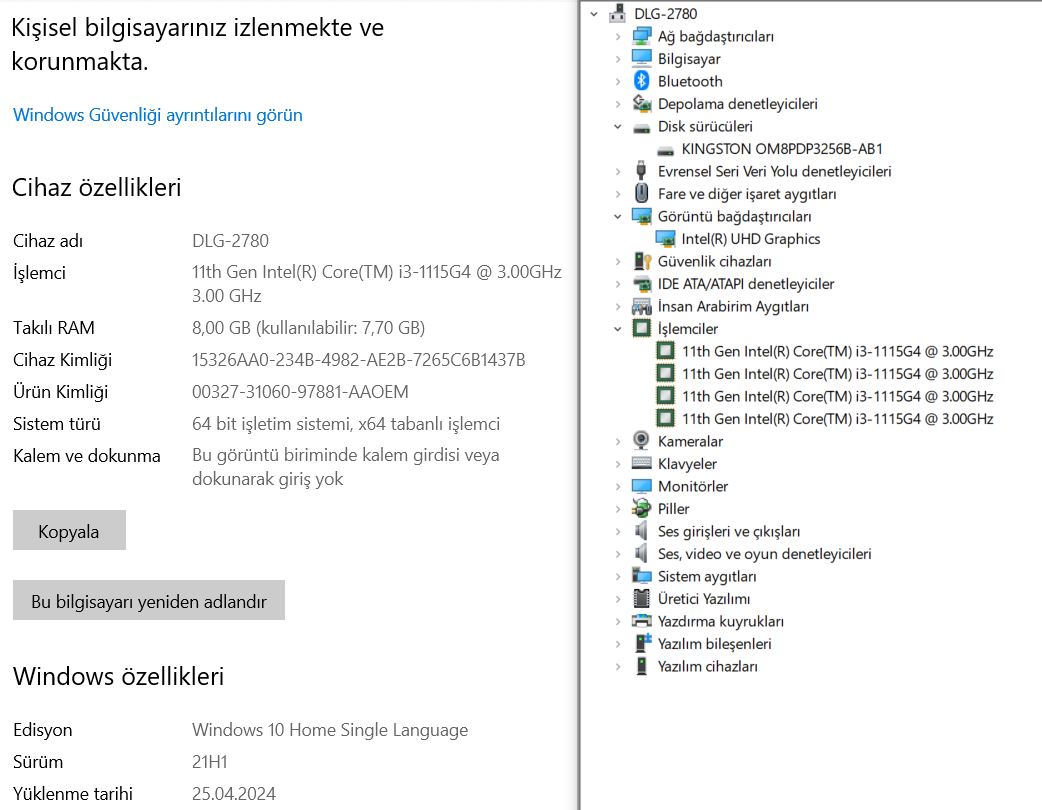Image resolution: width=1042 pixels, height=810 pixels.
Task: Click the İnsan Arabirim Aygıtları icon
Action: (641, 306)
